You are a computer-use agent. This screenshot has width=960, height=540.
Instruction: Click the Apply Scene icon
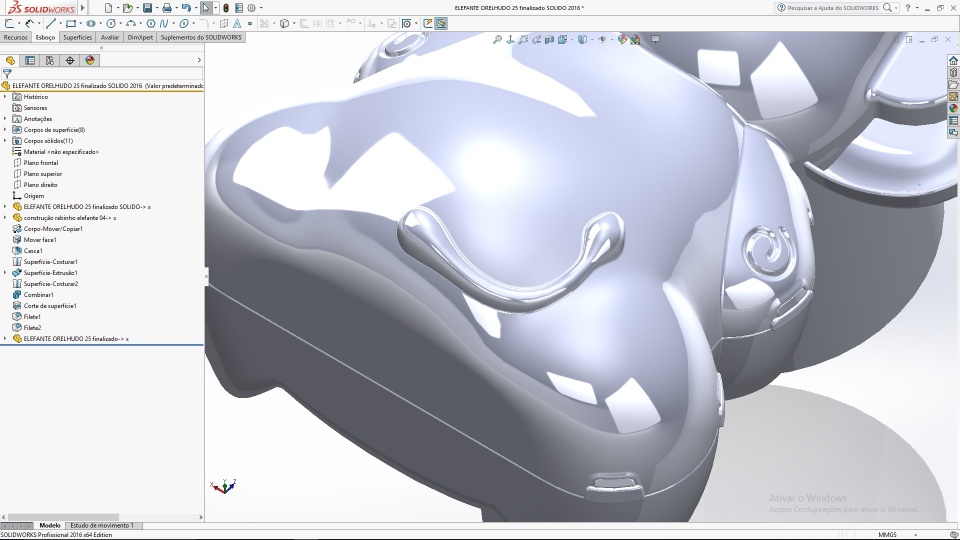pos(635,39)
